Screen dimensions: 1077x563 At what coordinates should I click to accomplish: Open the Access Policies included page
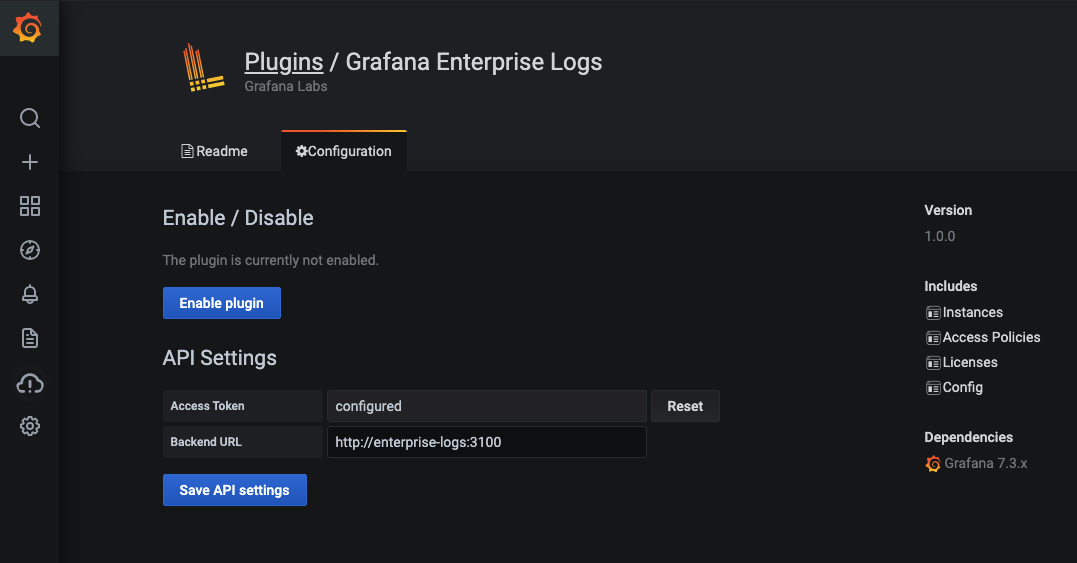pyautogui.click(x=991, y=338)
